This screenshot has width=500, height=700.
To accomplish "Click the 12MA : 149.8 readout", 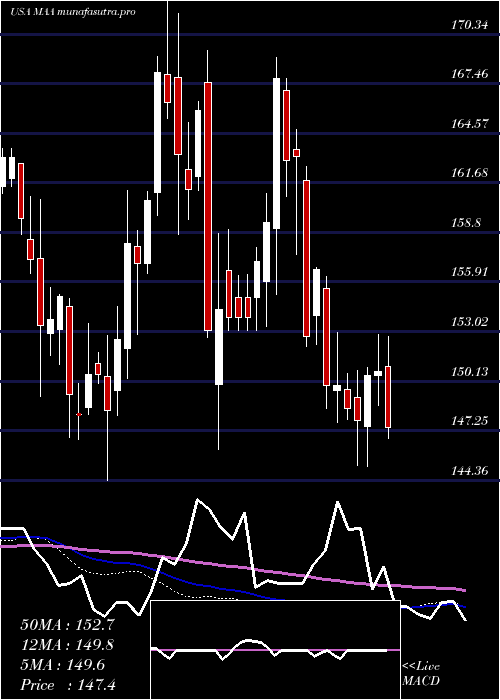I will [x=67, y=645].
